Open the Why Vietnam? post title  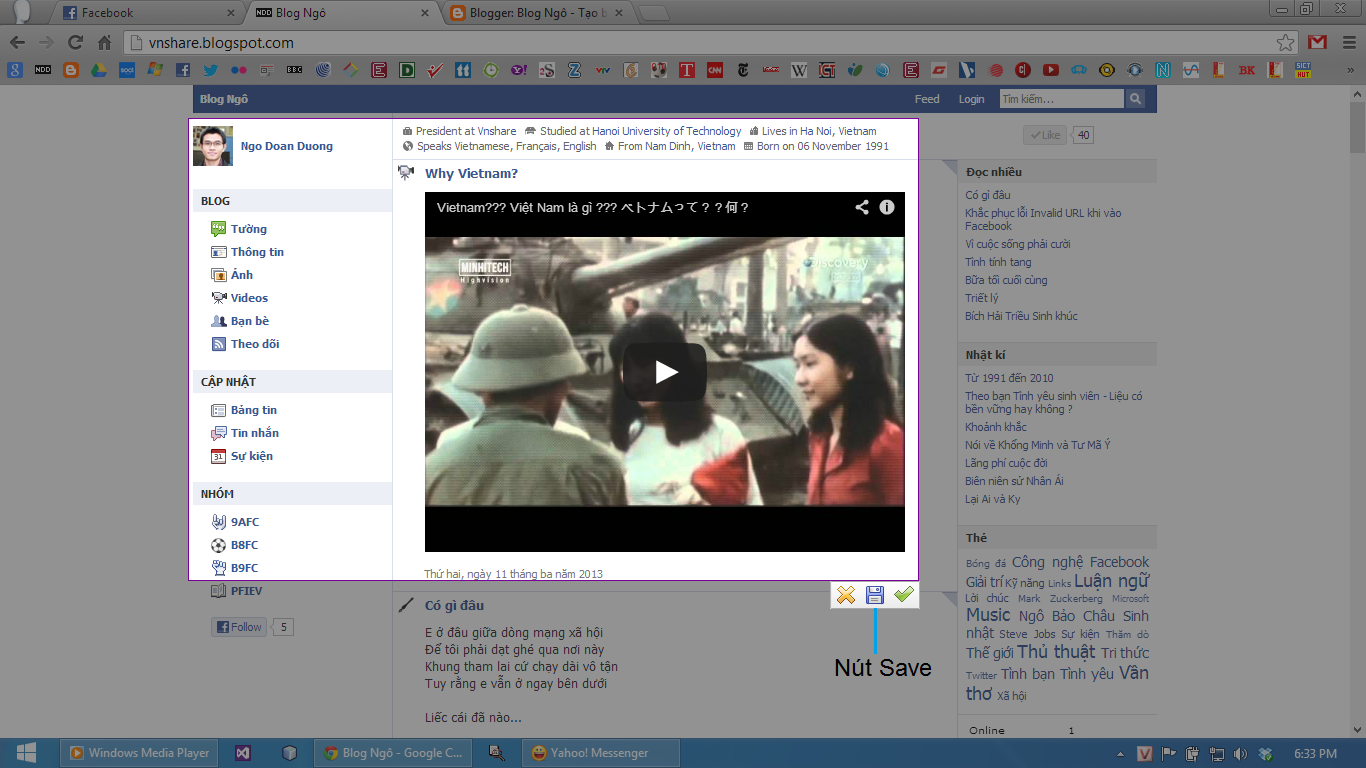click(471, 174)
